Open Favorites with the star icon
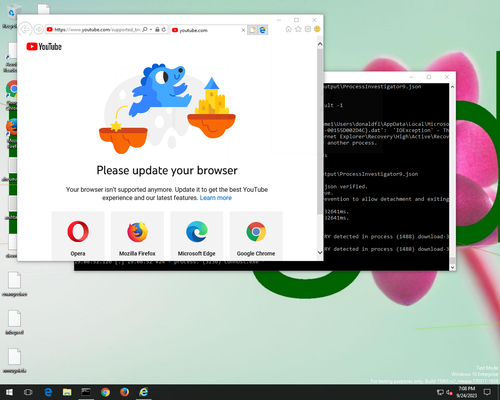Image resolution: width=500 pixels, height=400 pixels. (x=298, y=29)
